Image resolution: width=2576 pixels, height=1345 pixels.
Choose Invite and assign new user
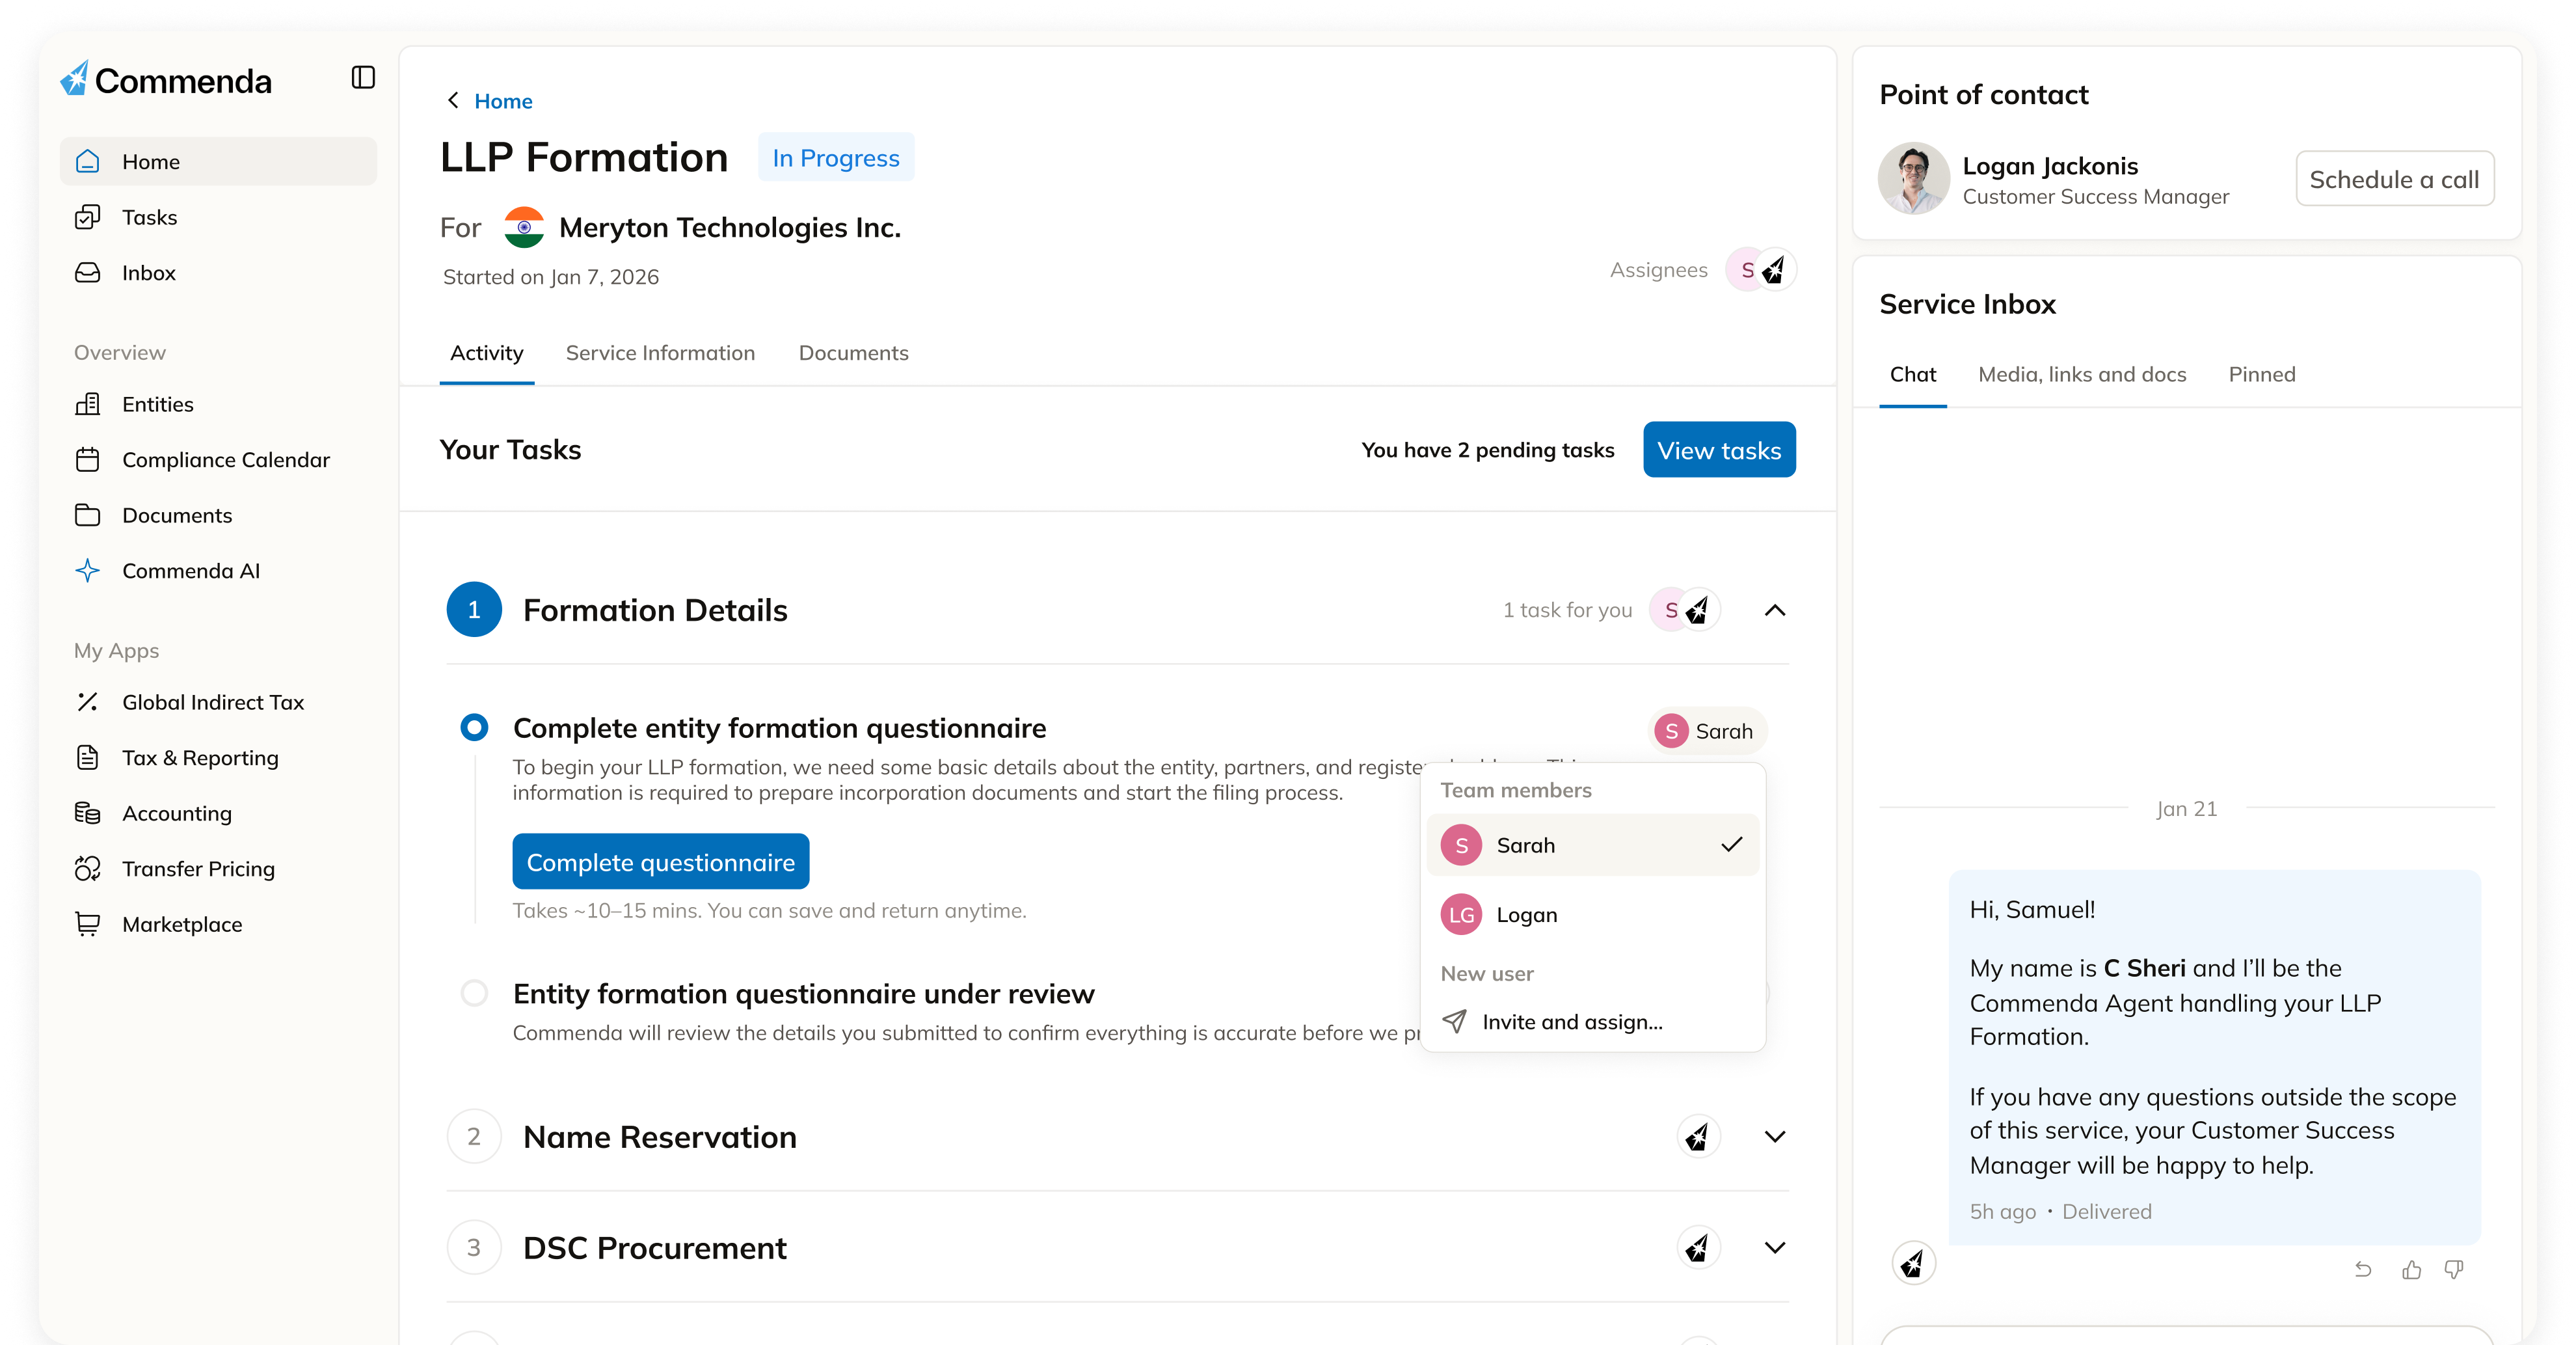click(1593, 1022)
